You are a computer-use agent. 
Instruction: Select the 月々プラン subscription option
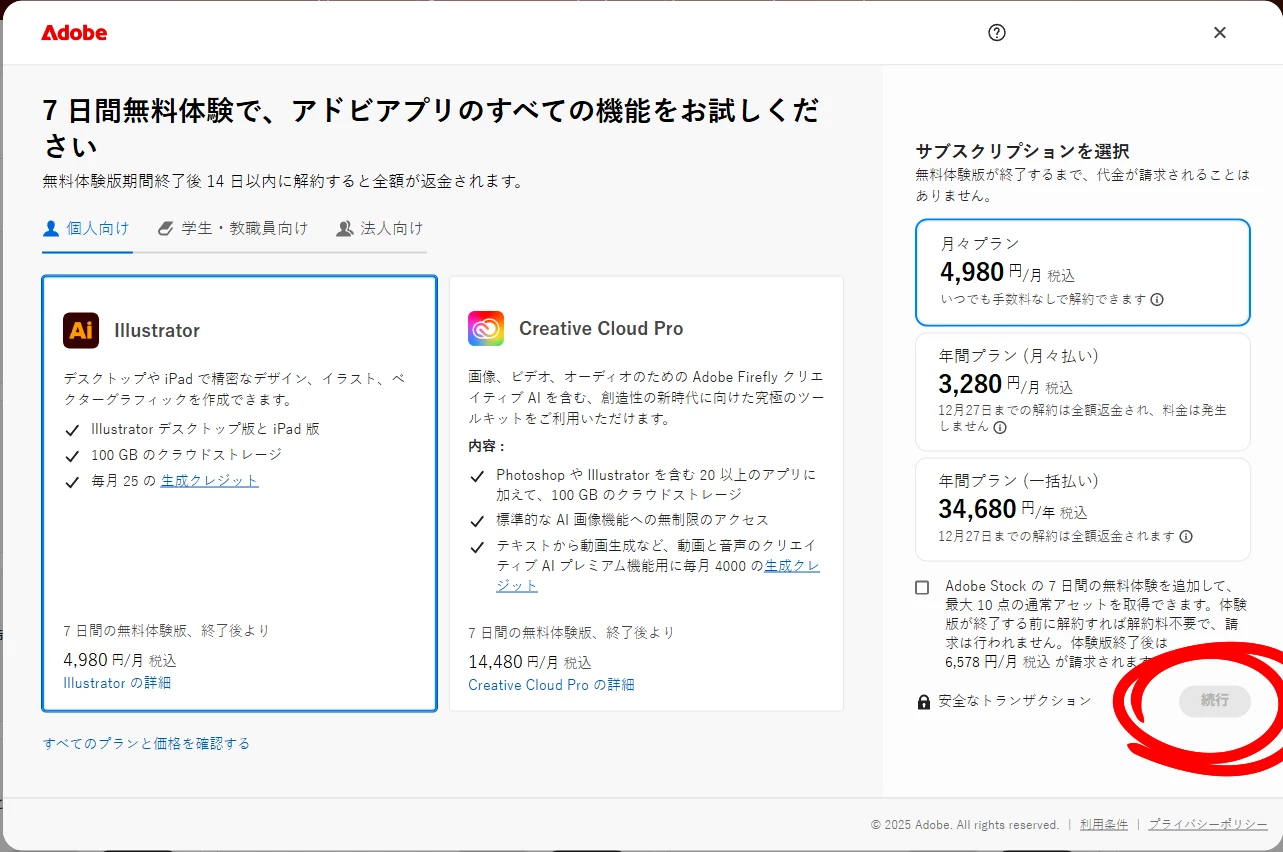(x=1083, y=272)
